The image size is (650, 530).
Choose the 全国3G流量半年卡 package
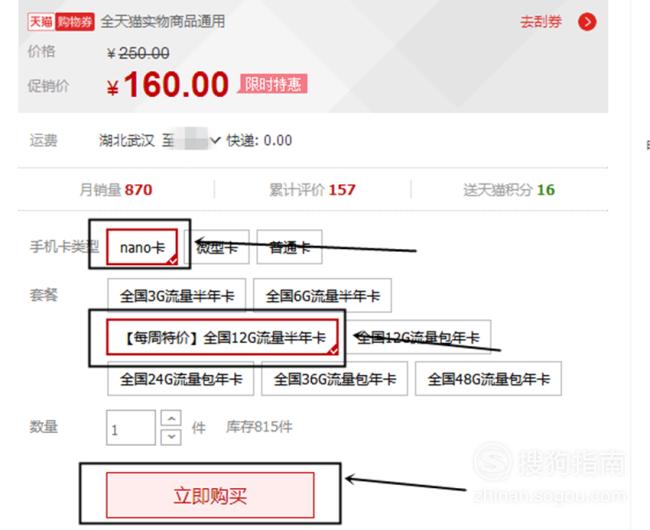(x=177, y=295)
